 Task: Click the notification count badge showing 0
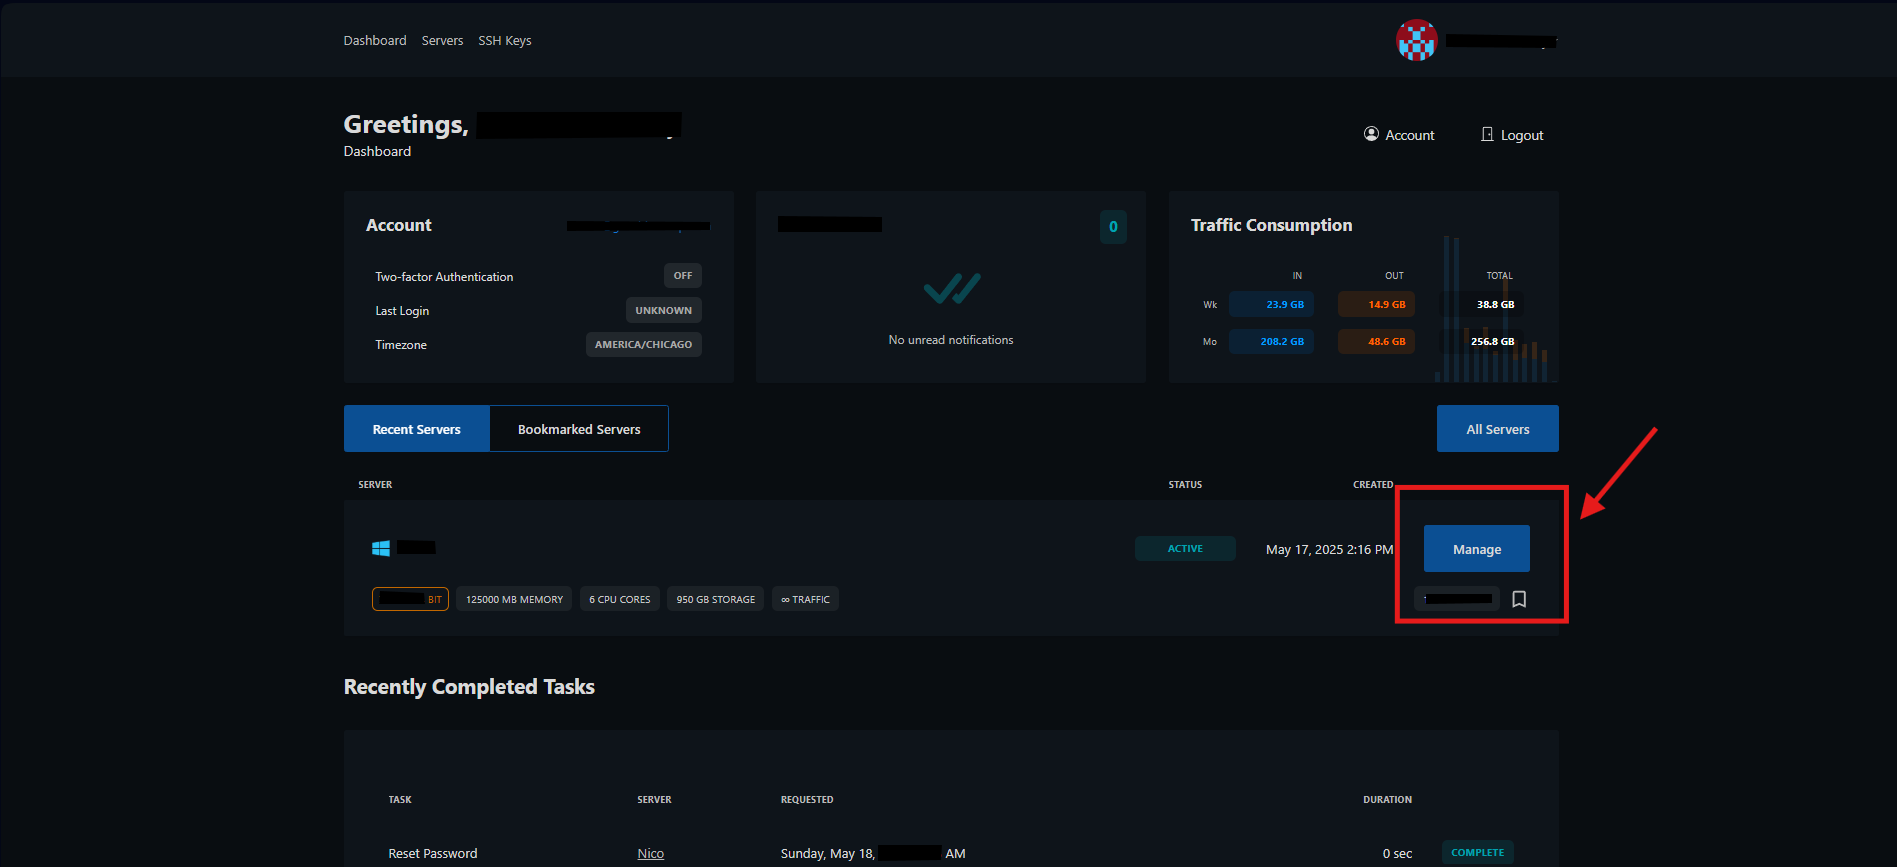(1113, 227)
